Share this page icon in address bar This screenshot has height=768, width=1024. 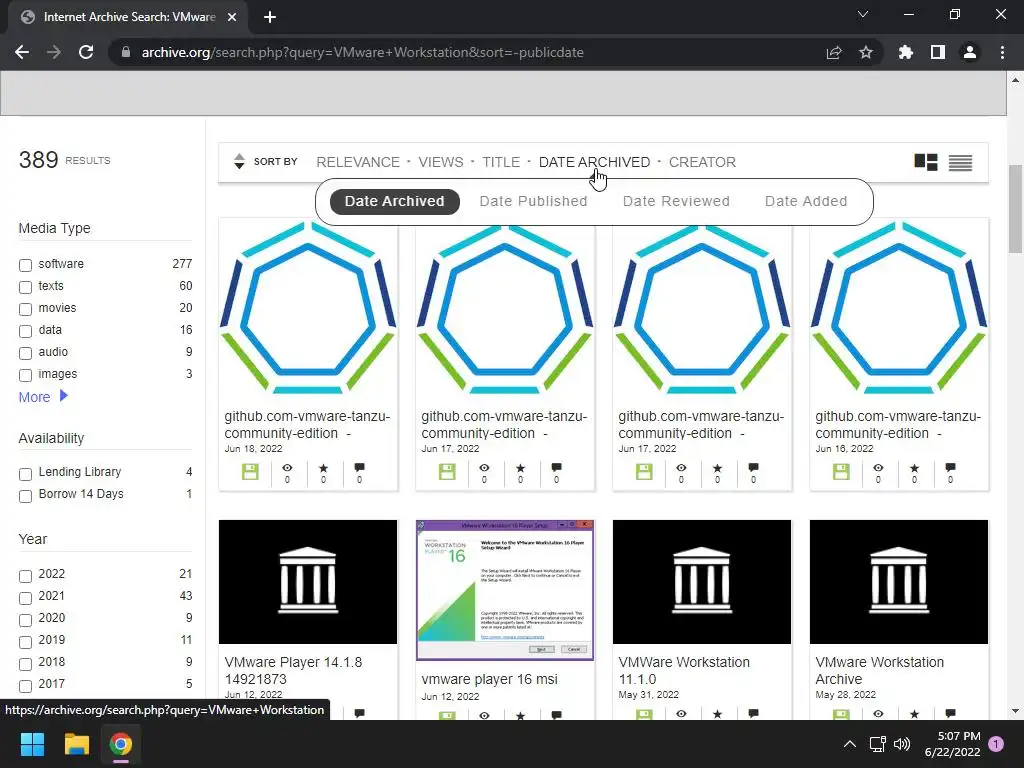[x=834, y=52]
